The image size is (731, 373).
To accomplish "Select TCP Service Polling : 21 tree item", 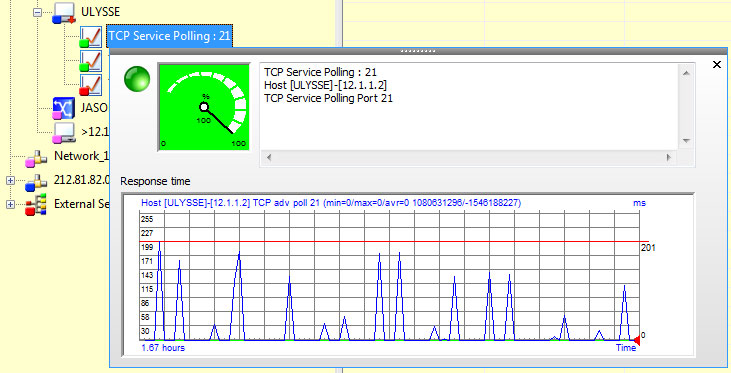I will click(169, 36).
